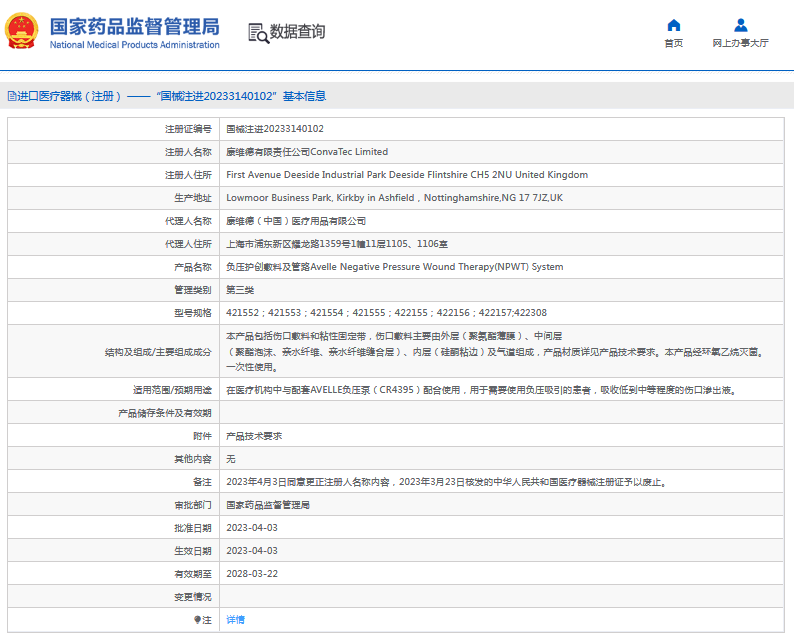Open the 网上办事大厅 link
Viewport: 794px width, 634px height.
tap(740, 43)
